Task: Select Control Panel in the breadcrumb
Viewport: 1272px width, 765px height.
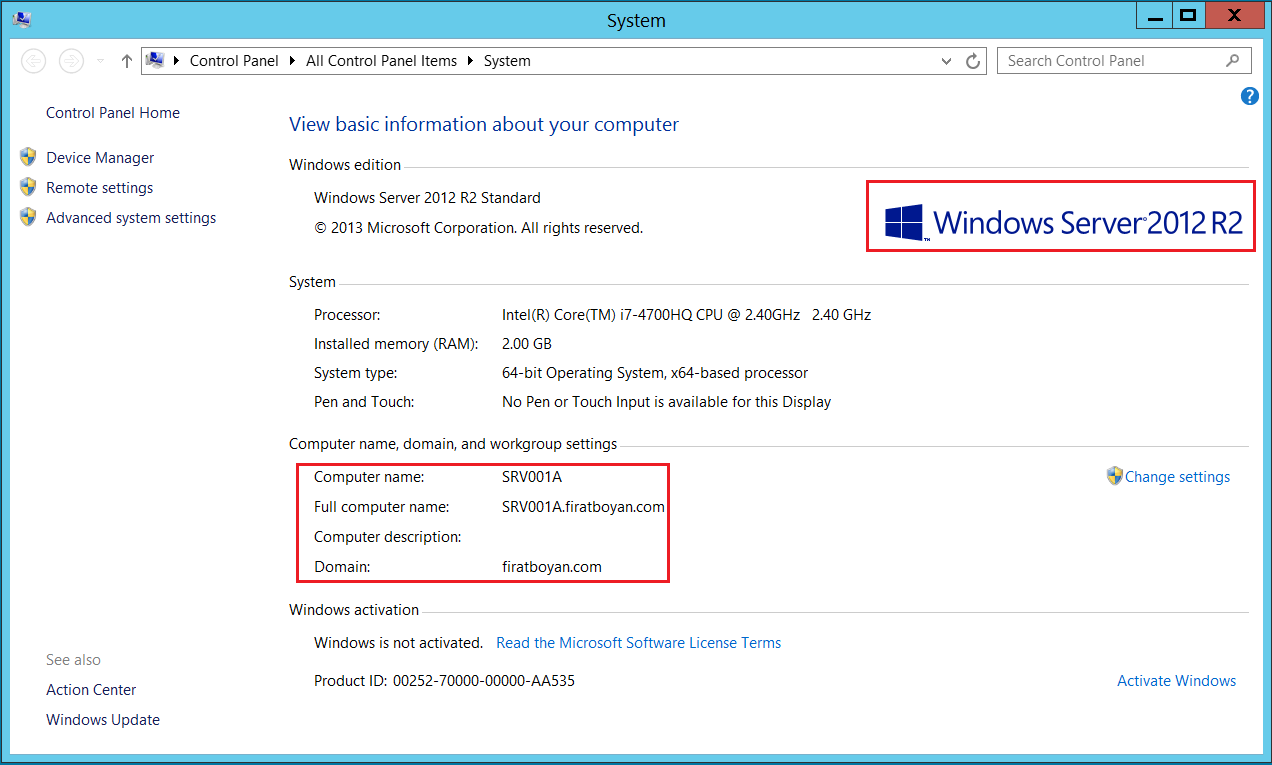Action: tap(234, 61)
